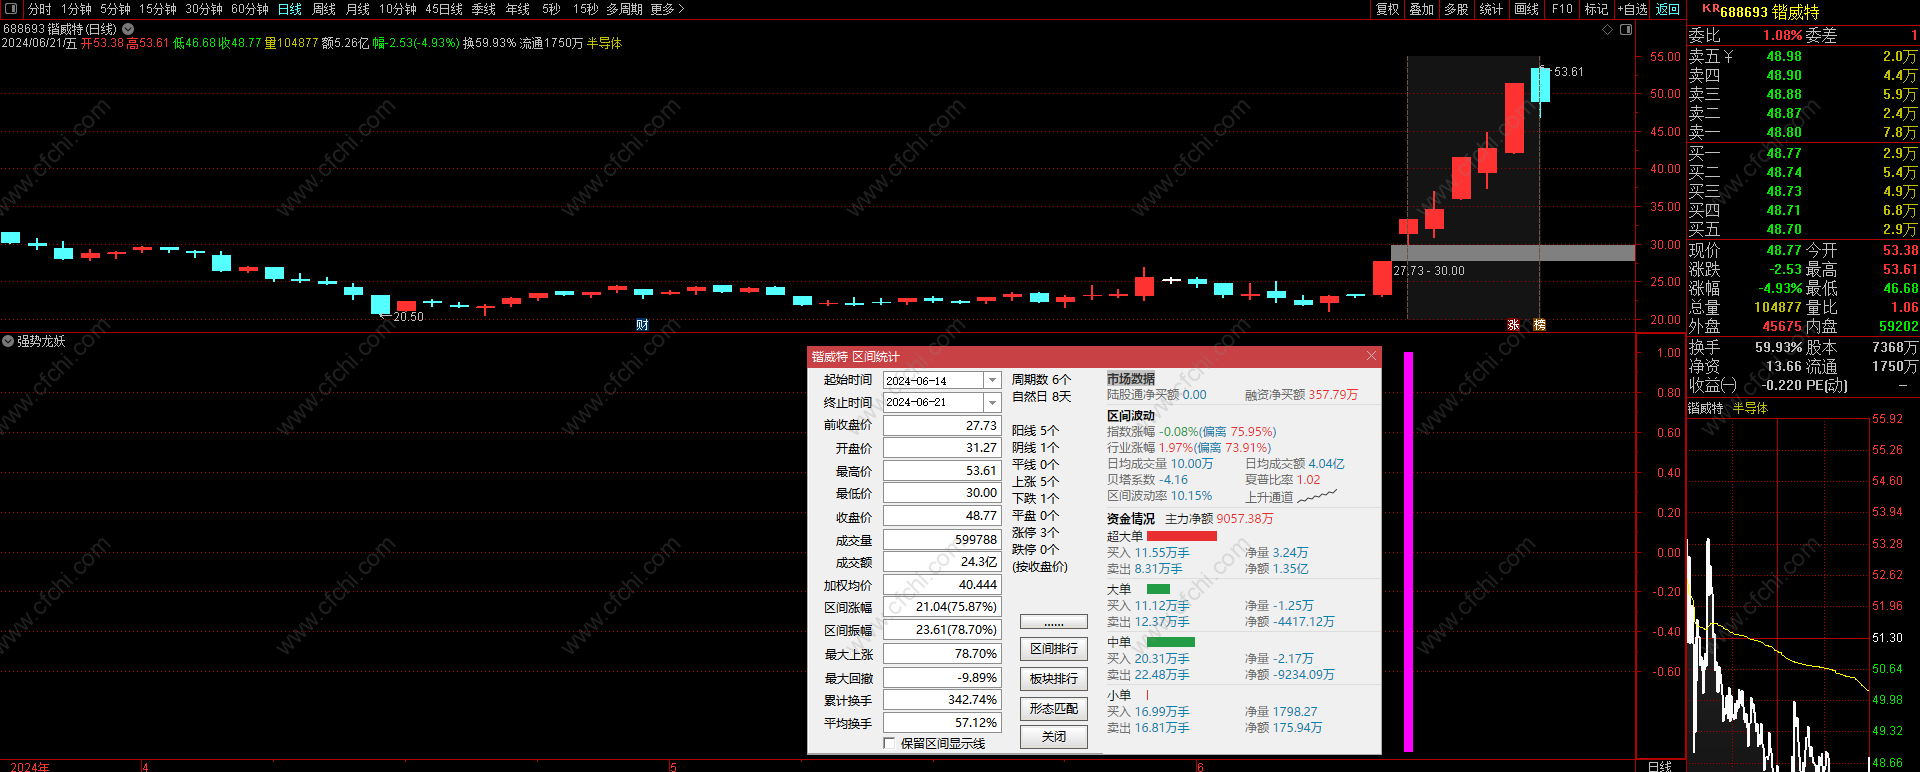
Task: Click the 买一 price 48.77
Action: (1783, 153)
